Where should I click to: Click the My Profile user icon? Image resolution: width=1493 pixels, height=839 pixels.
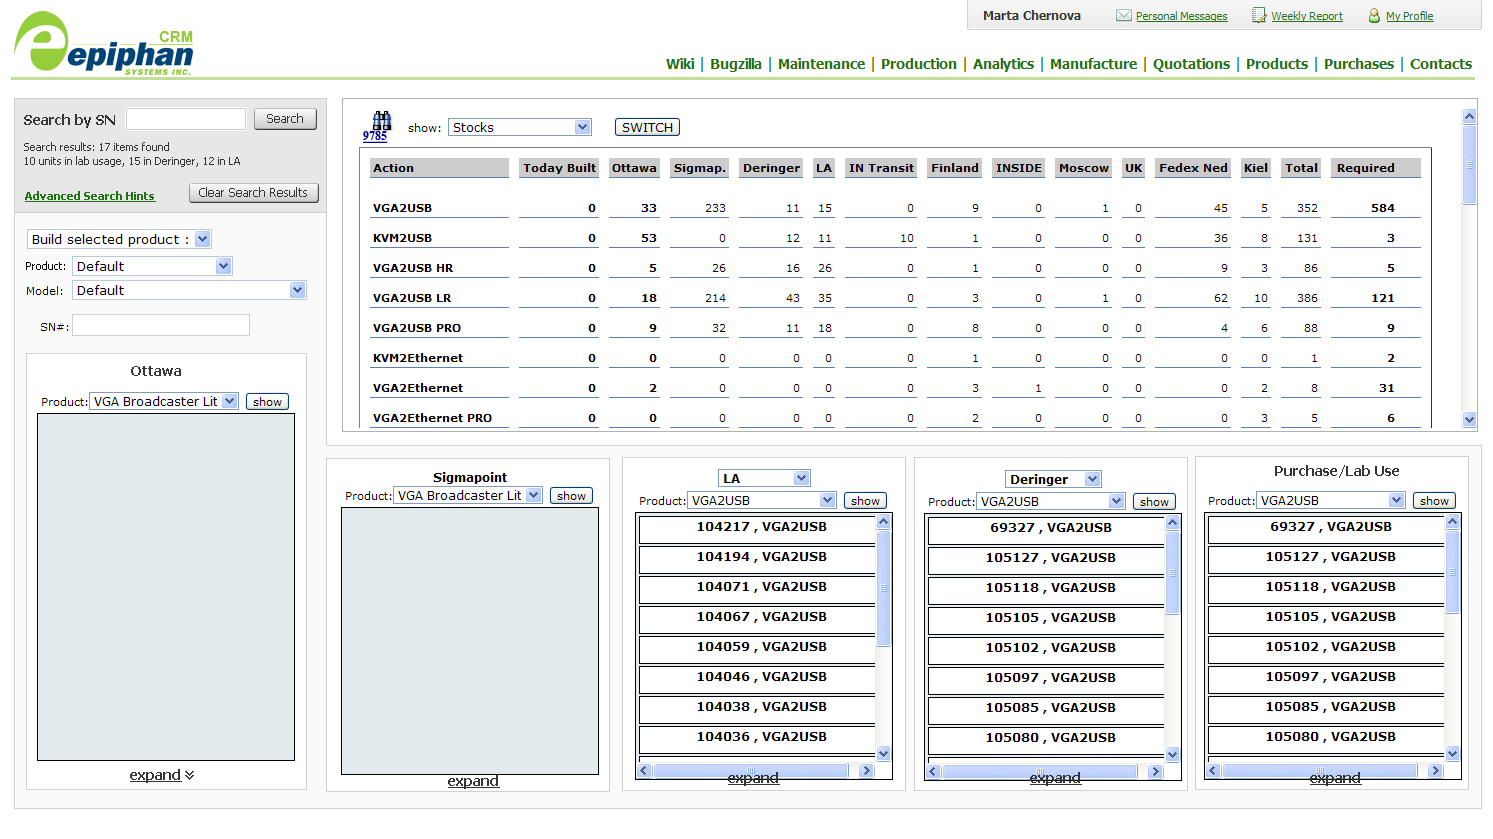tap(1374, 16)
